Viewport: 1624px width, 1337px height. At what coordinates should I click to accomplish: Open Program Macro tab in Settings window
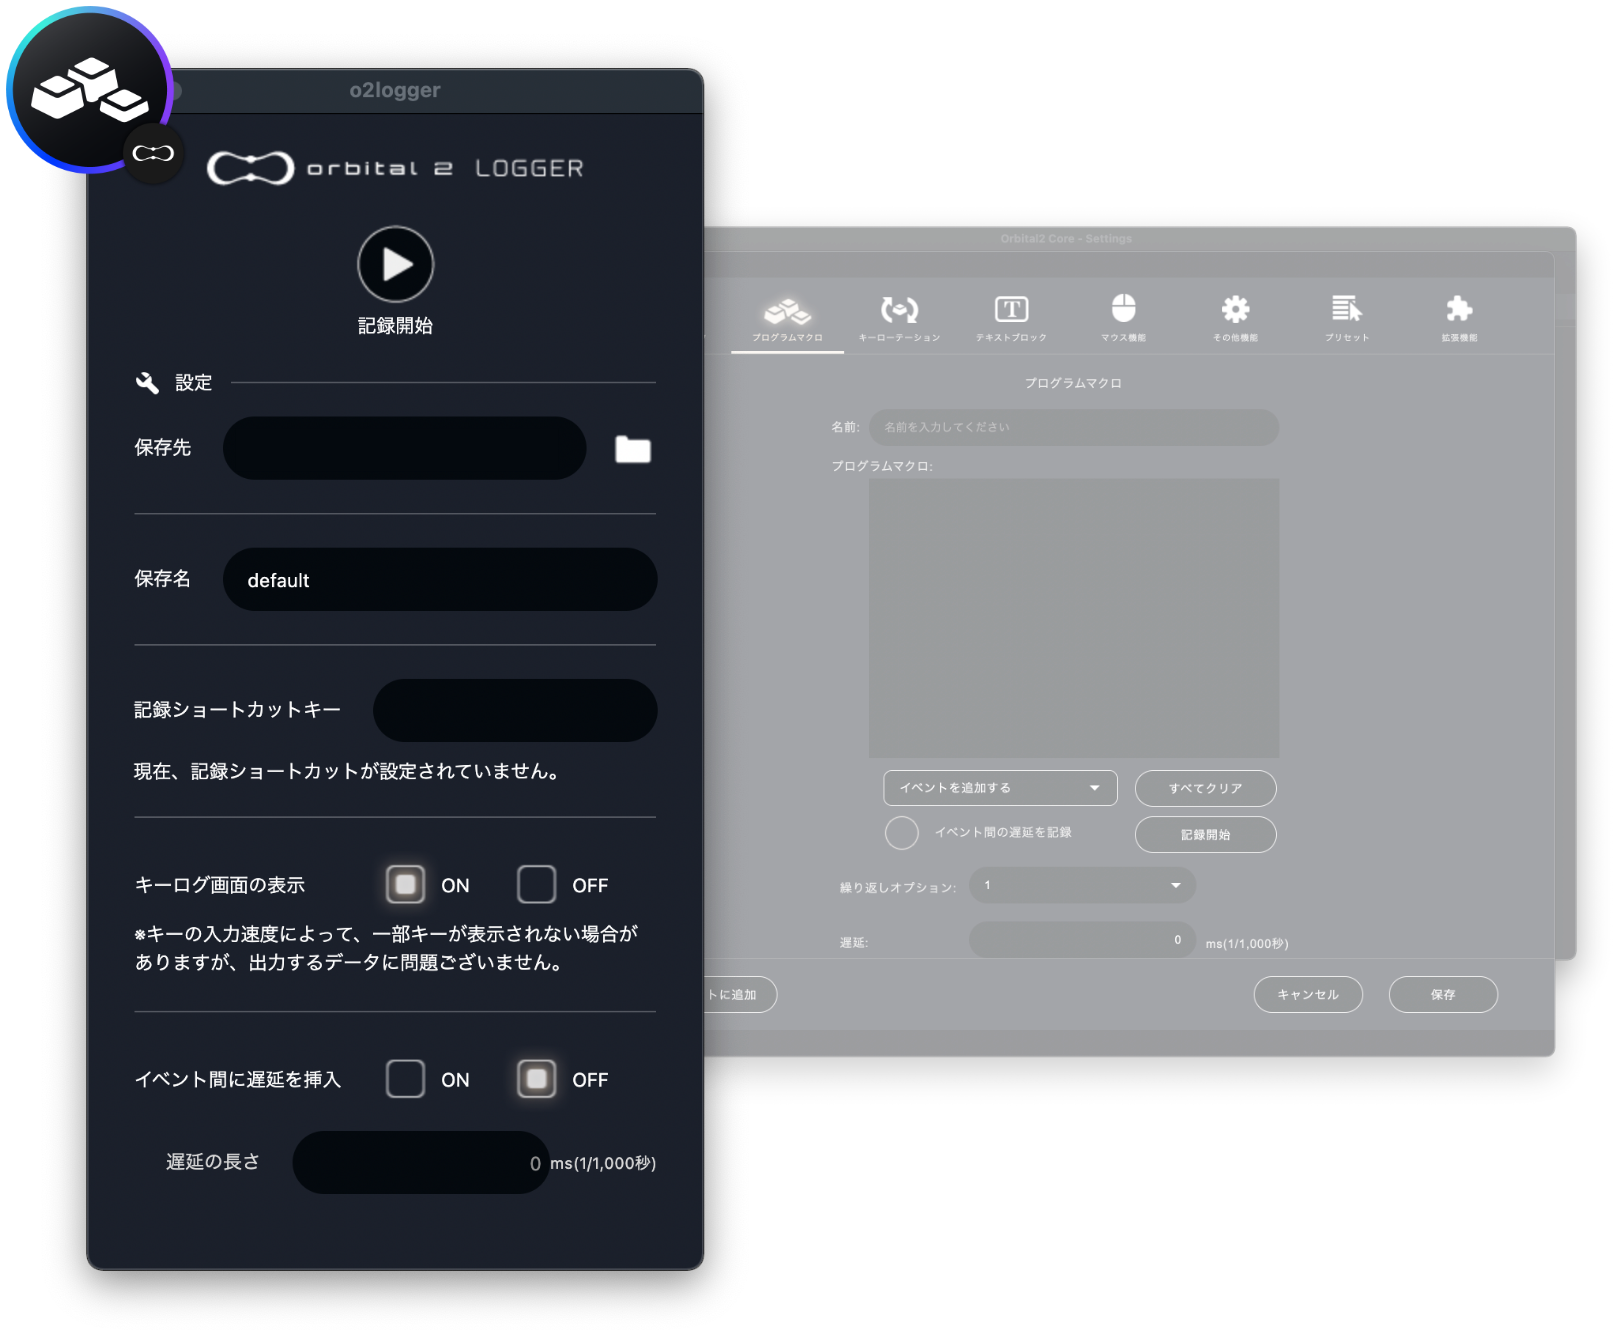[x=787, y=319]
